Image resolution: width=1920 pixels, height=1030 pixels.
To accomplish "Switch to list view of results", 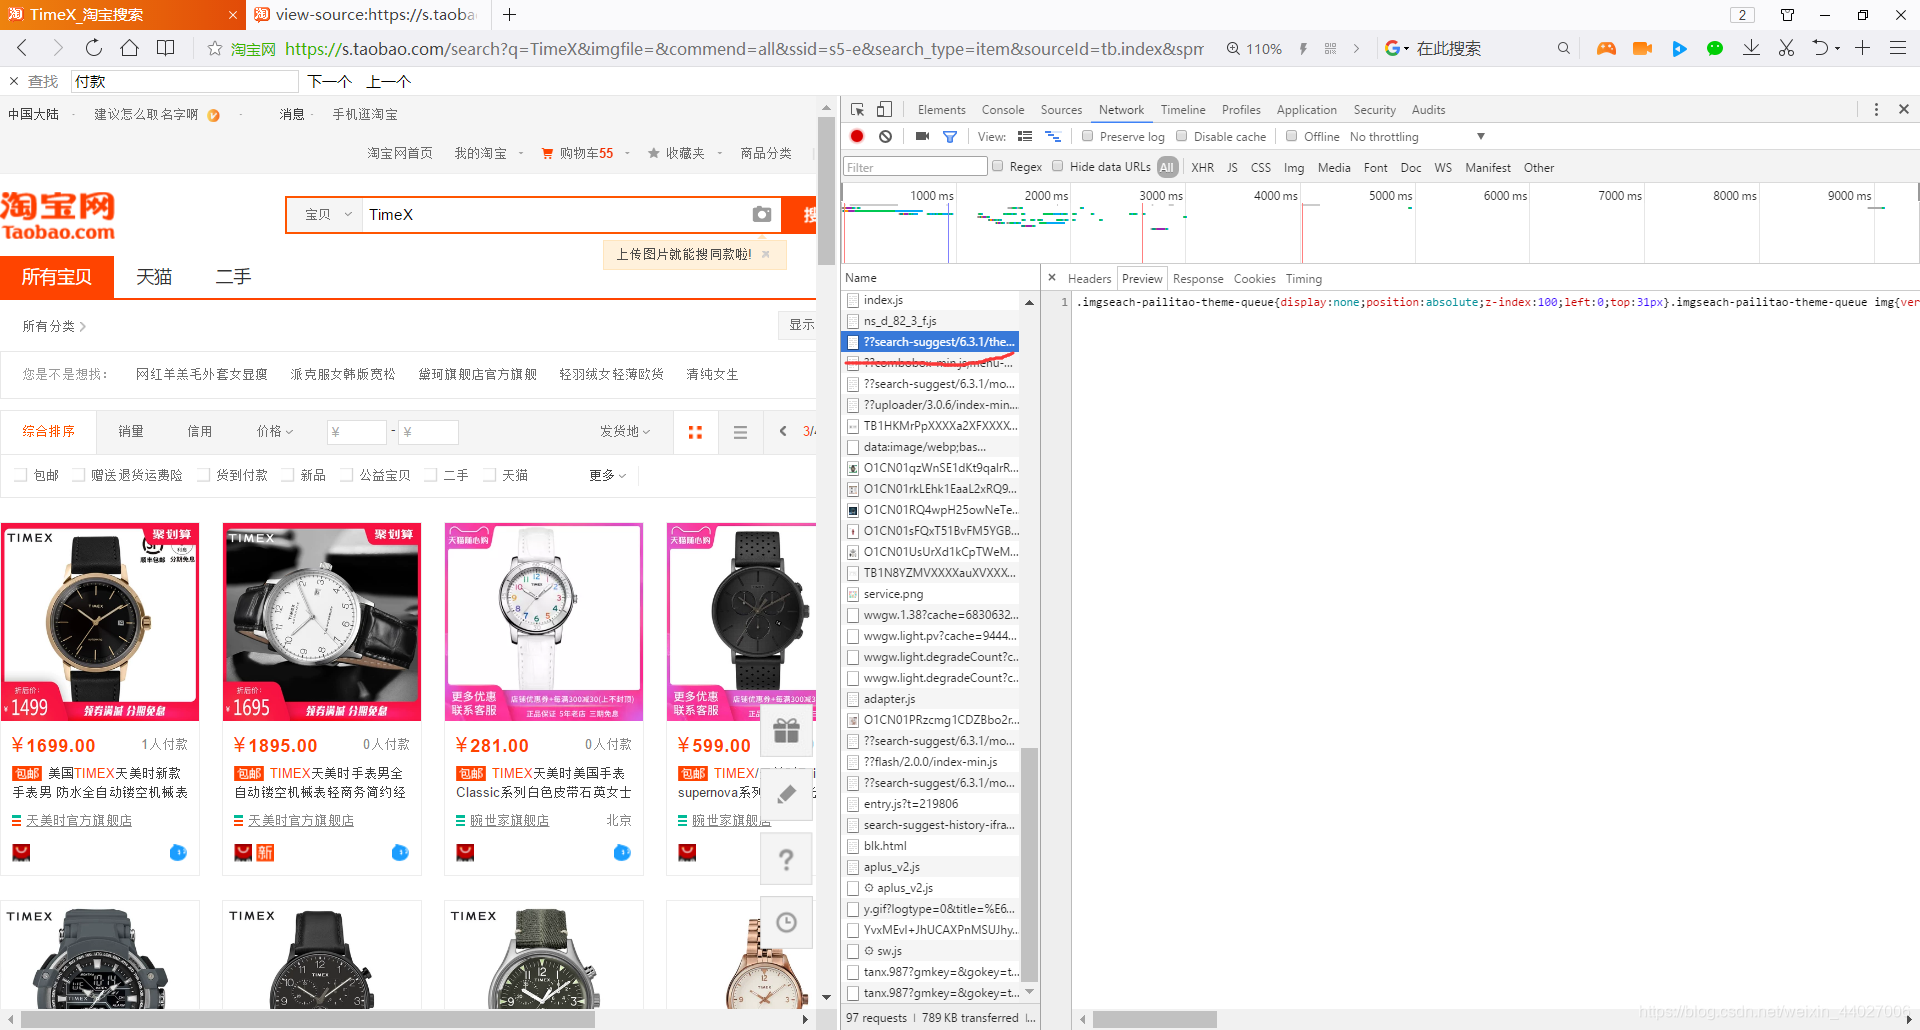I will point(740,432).
